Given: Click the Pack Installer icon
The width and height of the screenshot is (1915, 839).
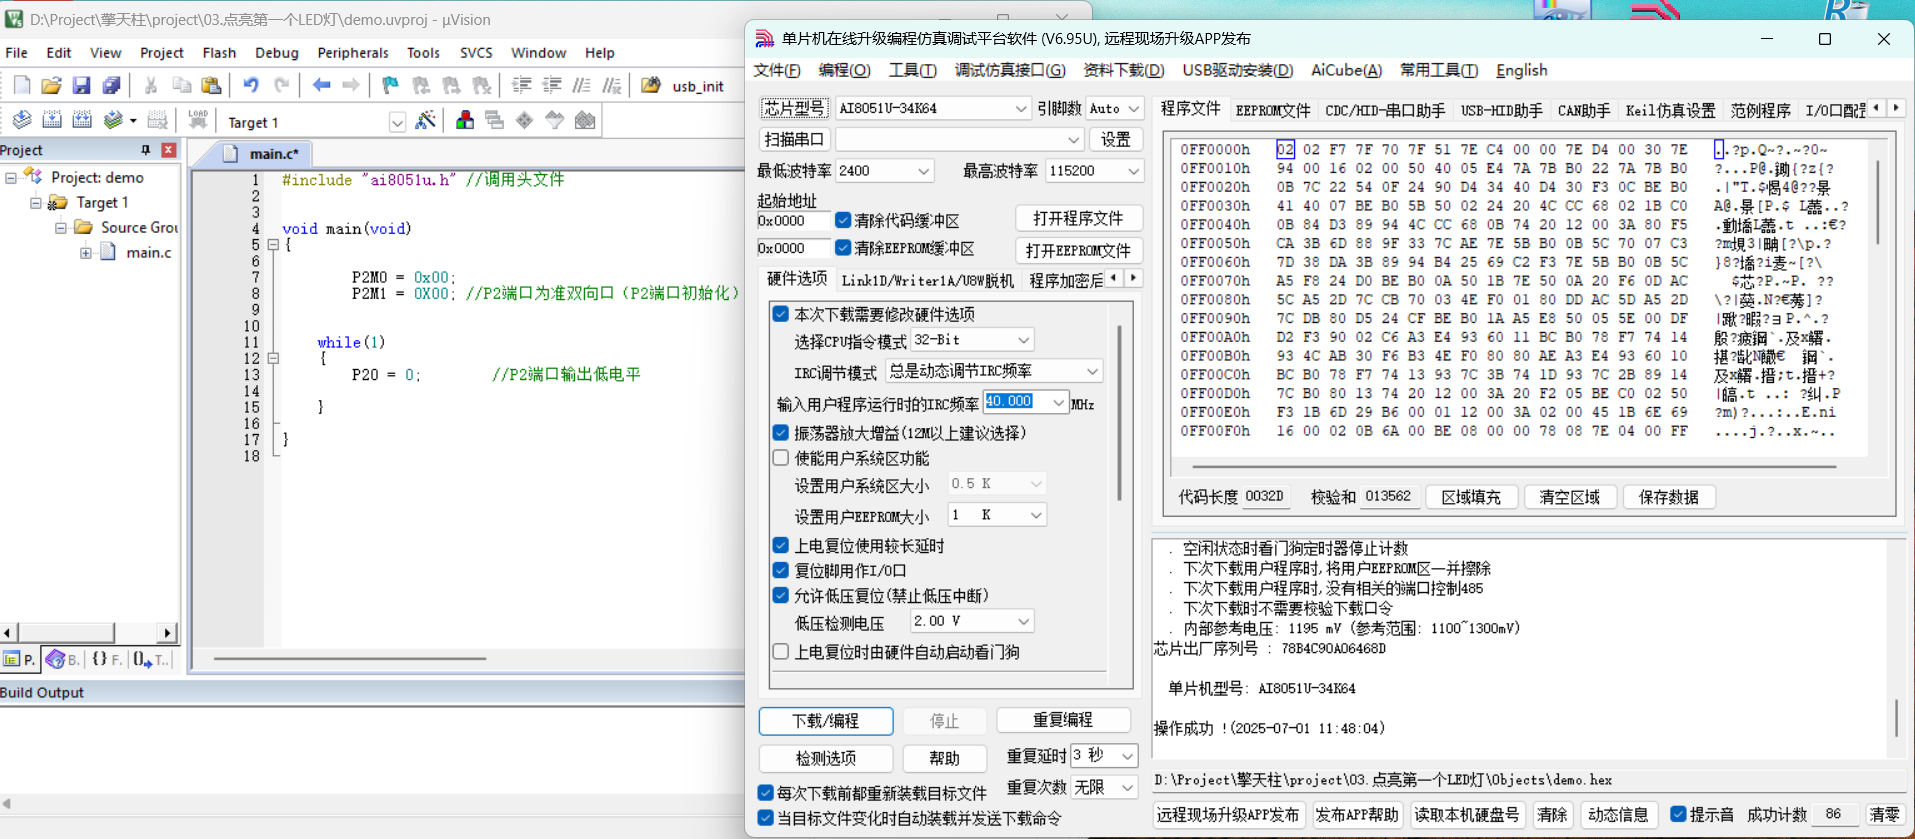Looking at the screenshot, I should point(585,121).
